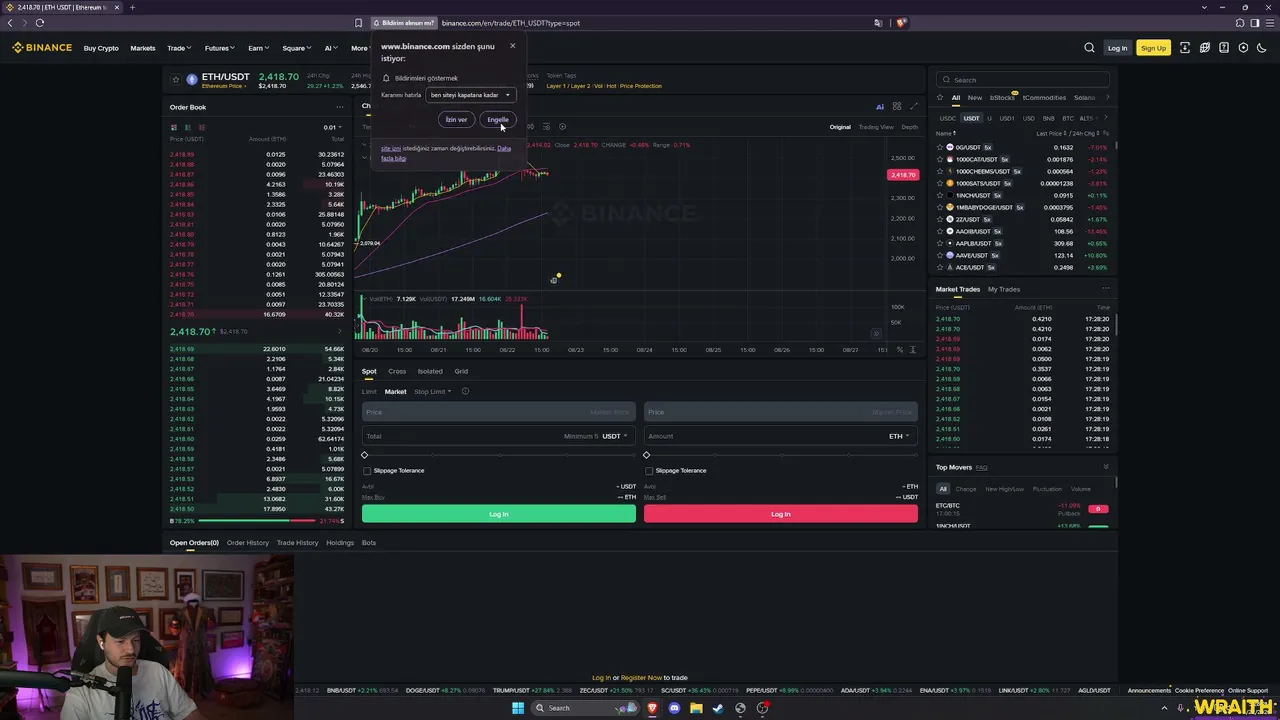Open Discord from the taskbar
Viewport: 1280px width, 720px height.
point(674,708)
